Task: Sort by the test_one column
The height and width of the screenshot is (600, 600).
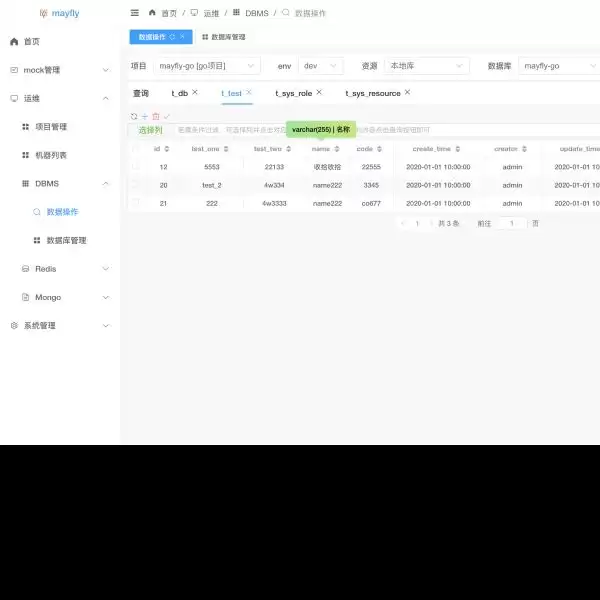Action: tap(226, 149)
